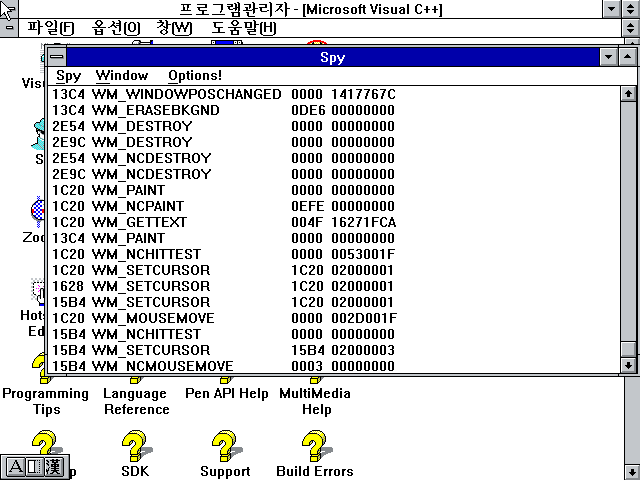Screen dimensions: 640x480
Task: Click Spy scrollbar up arrow
Action: coord(628,94)
